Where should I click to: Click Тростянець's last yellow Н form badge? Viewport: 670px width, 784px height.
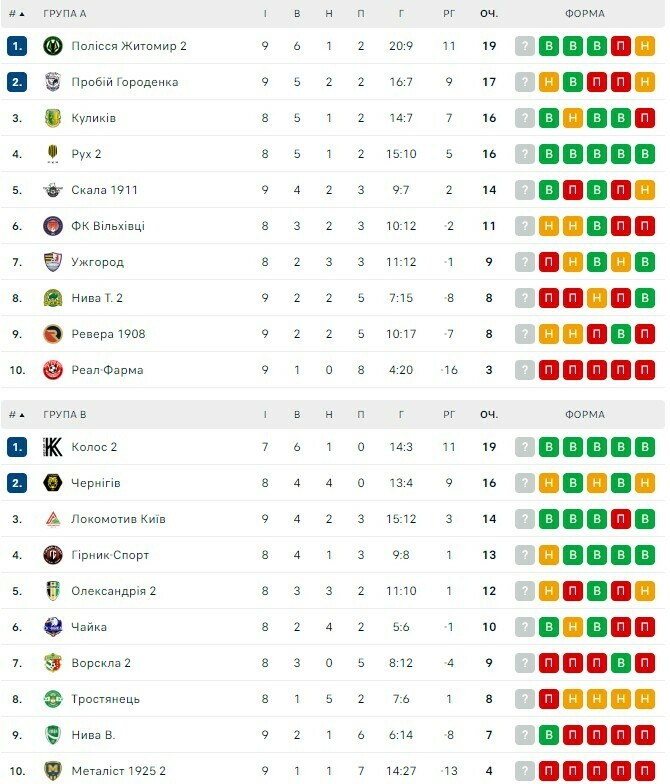(645, 699)
